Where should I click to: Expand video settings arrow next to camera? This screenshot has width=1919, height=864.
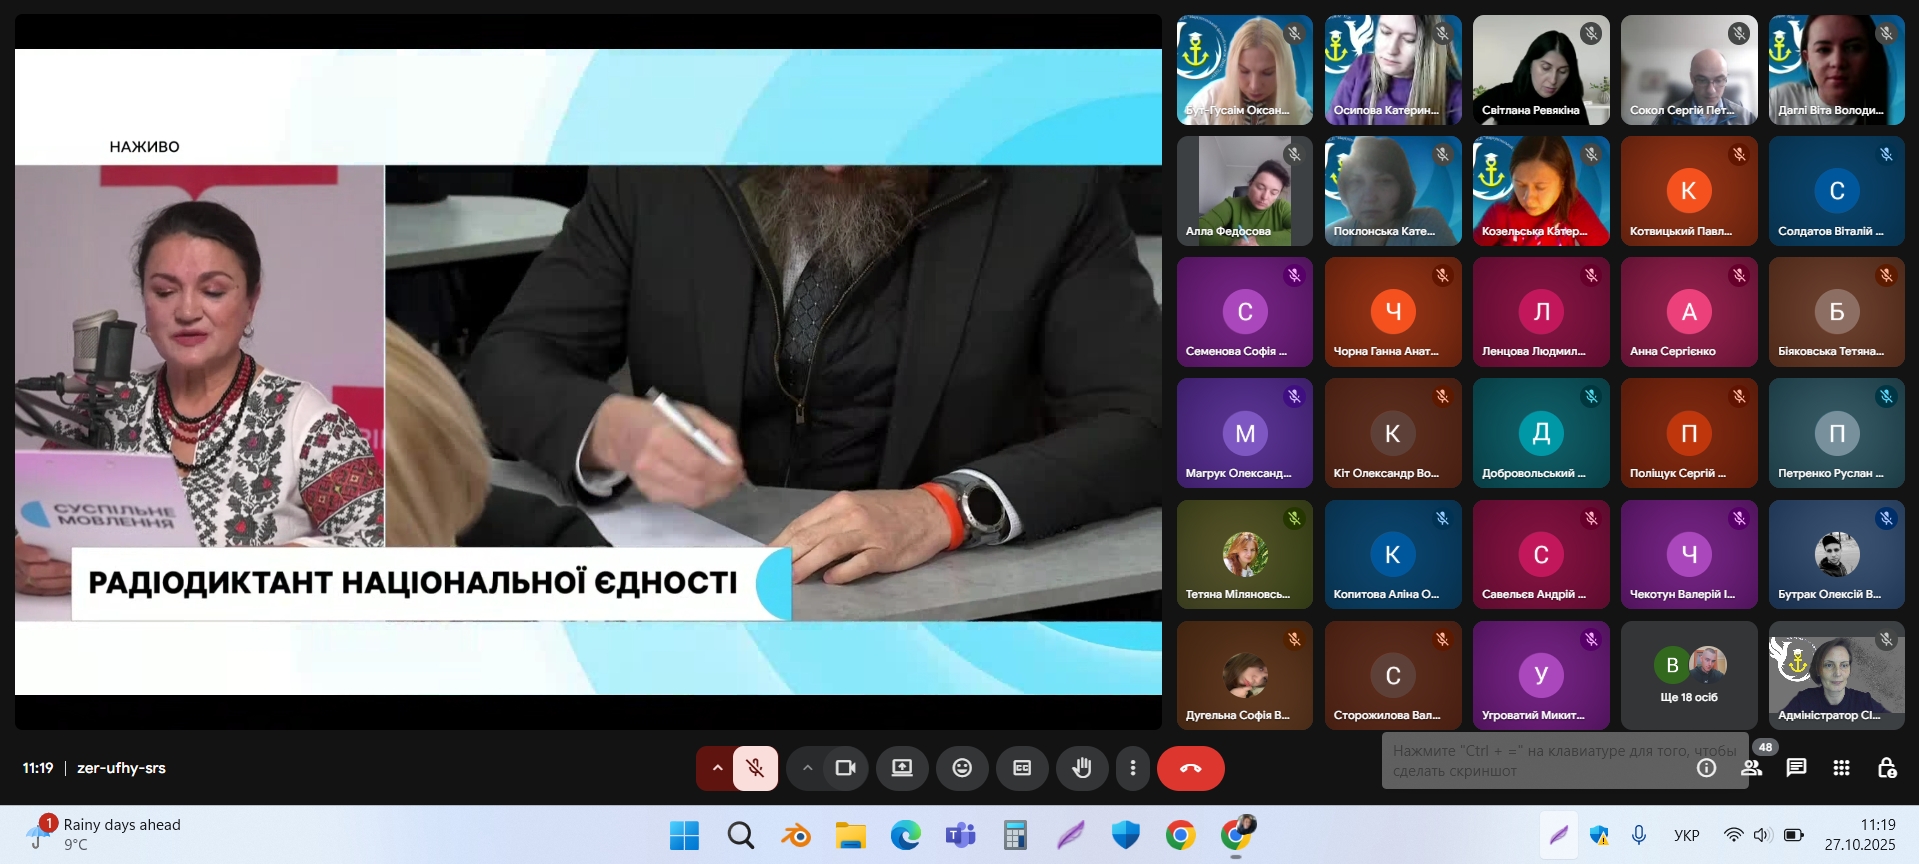pyautogui.click(x=807, y=768)
